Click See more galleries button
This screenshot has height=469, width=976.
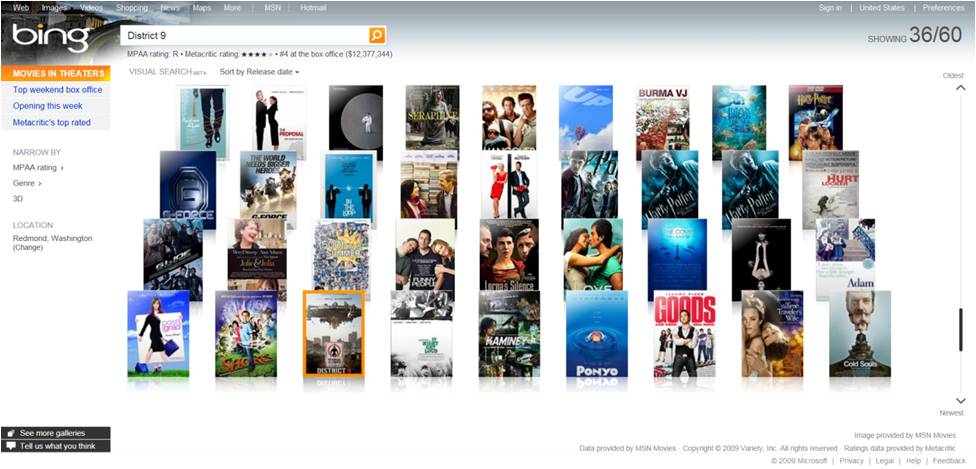[x=55, y=433]
